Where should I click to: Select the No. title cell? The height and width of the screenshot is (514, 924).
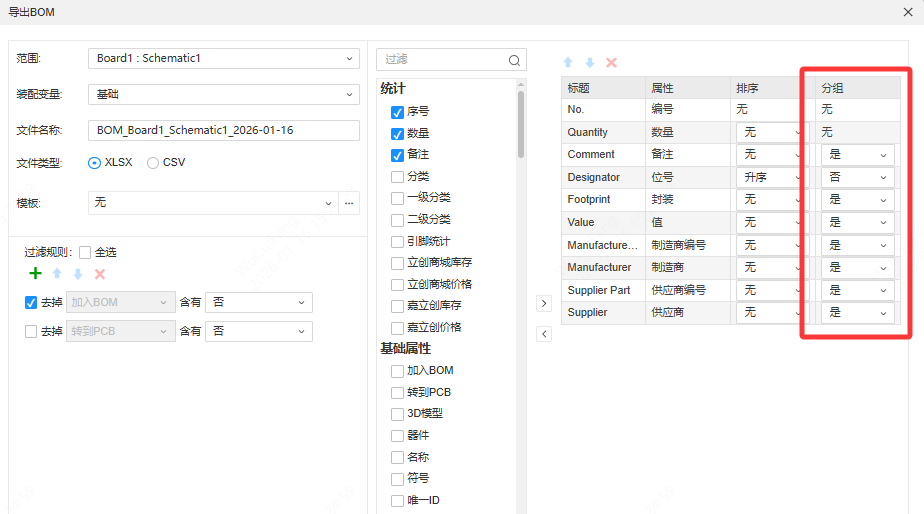tap(603, 110)
